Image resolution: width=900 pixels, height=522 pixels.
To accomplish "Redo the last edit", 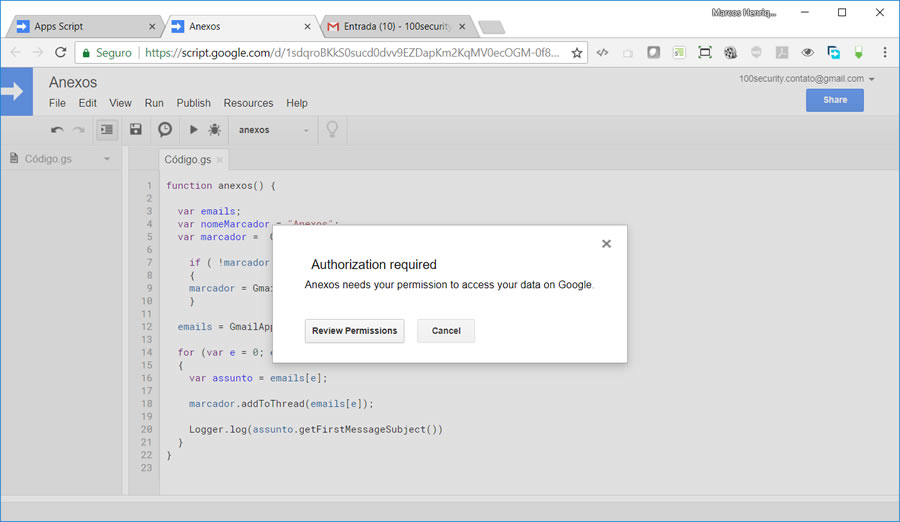I will pos(79,130).
